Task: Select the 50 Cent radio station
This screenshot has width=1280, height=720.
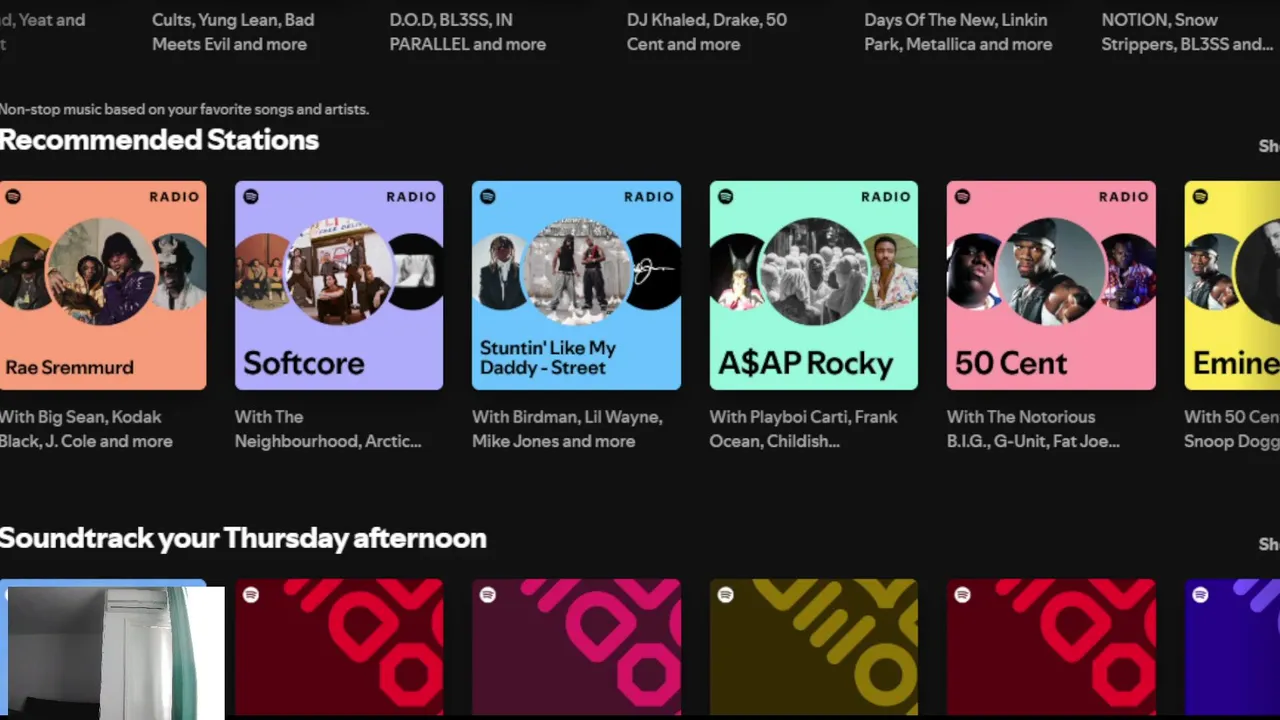Action: [1051, 285]
